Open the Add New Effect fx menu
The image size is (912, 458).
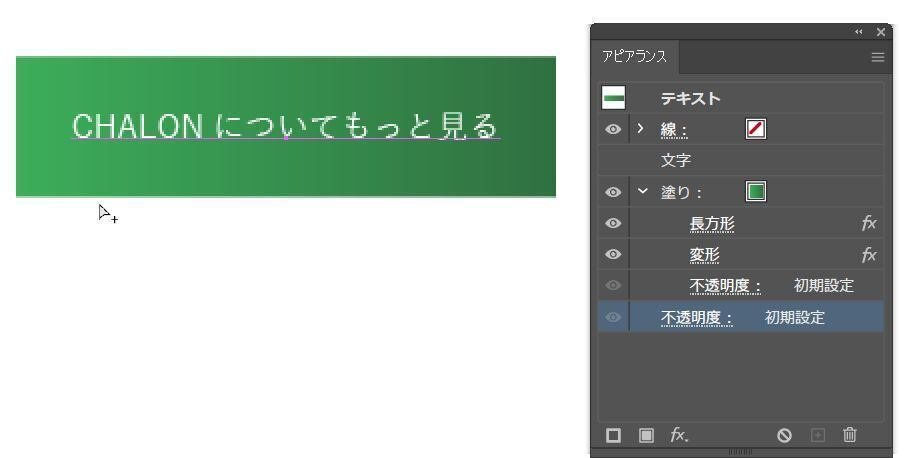[x=679, y=435]
